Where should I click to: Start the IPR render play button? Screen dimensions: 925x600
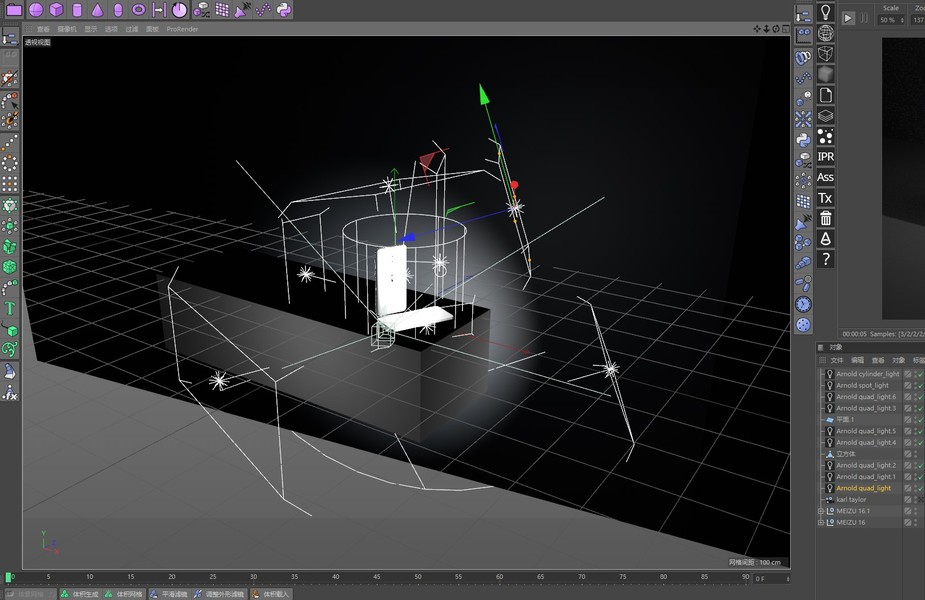click(848, 18)
